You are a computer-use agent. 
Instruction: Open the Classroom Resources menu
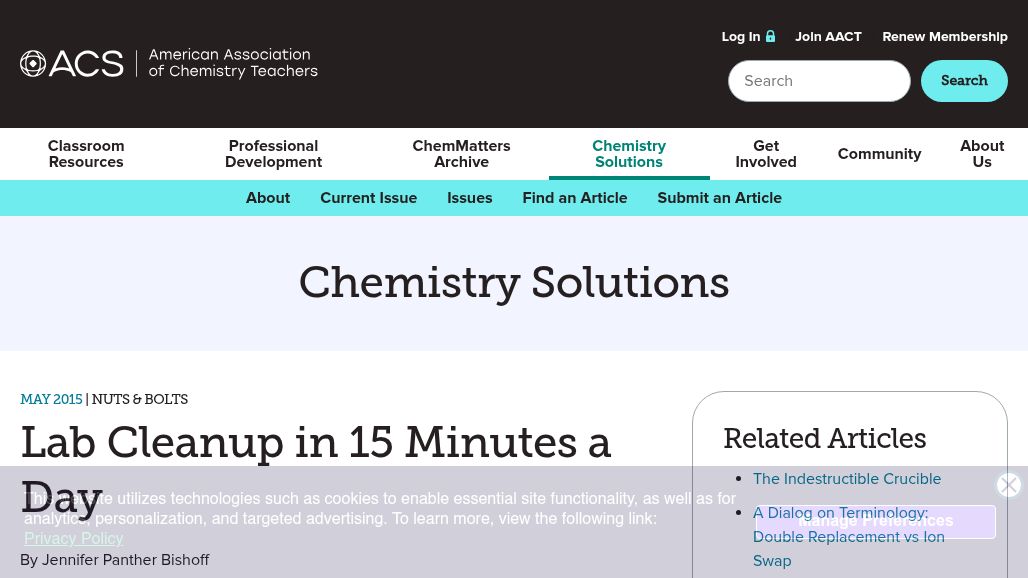click(86, 154)
